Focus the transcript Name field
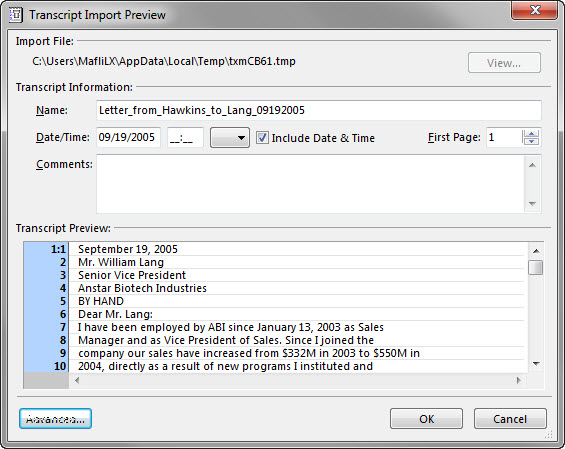 [319, 110]
